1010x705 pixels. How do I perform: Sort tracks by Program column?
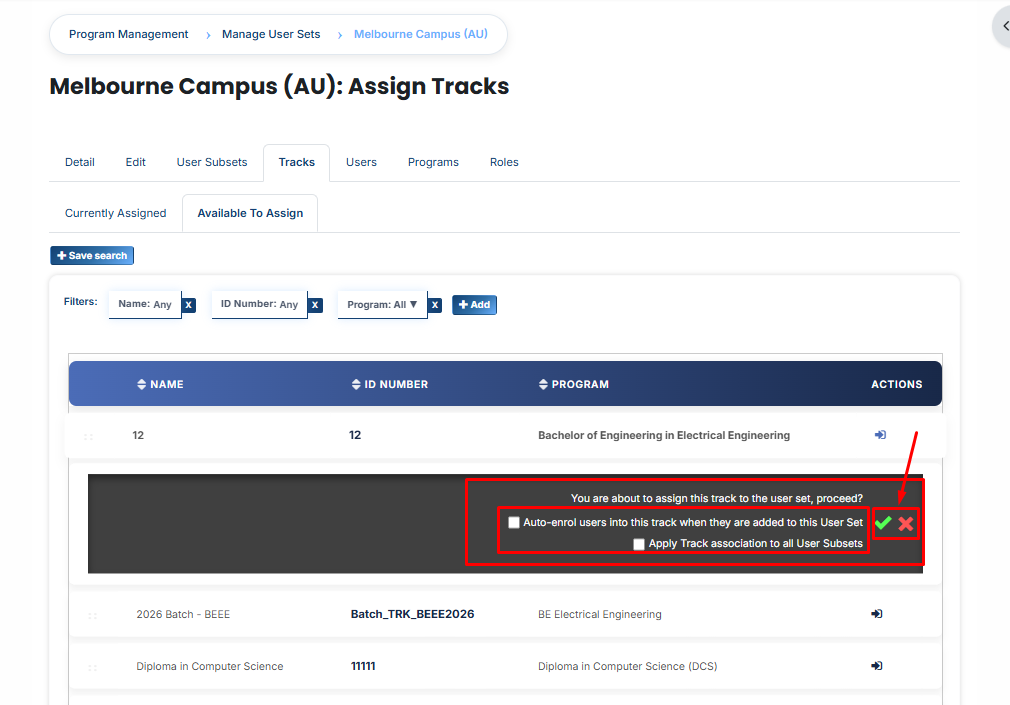point(574,384)
